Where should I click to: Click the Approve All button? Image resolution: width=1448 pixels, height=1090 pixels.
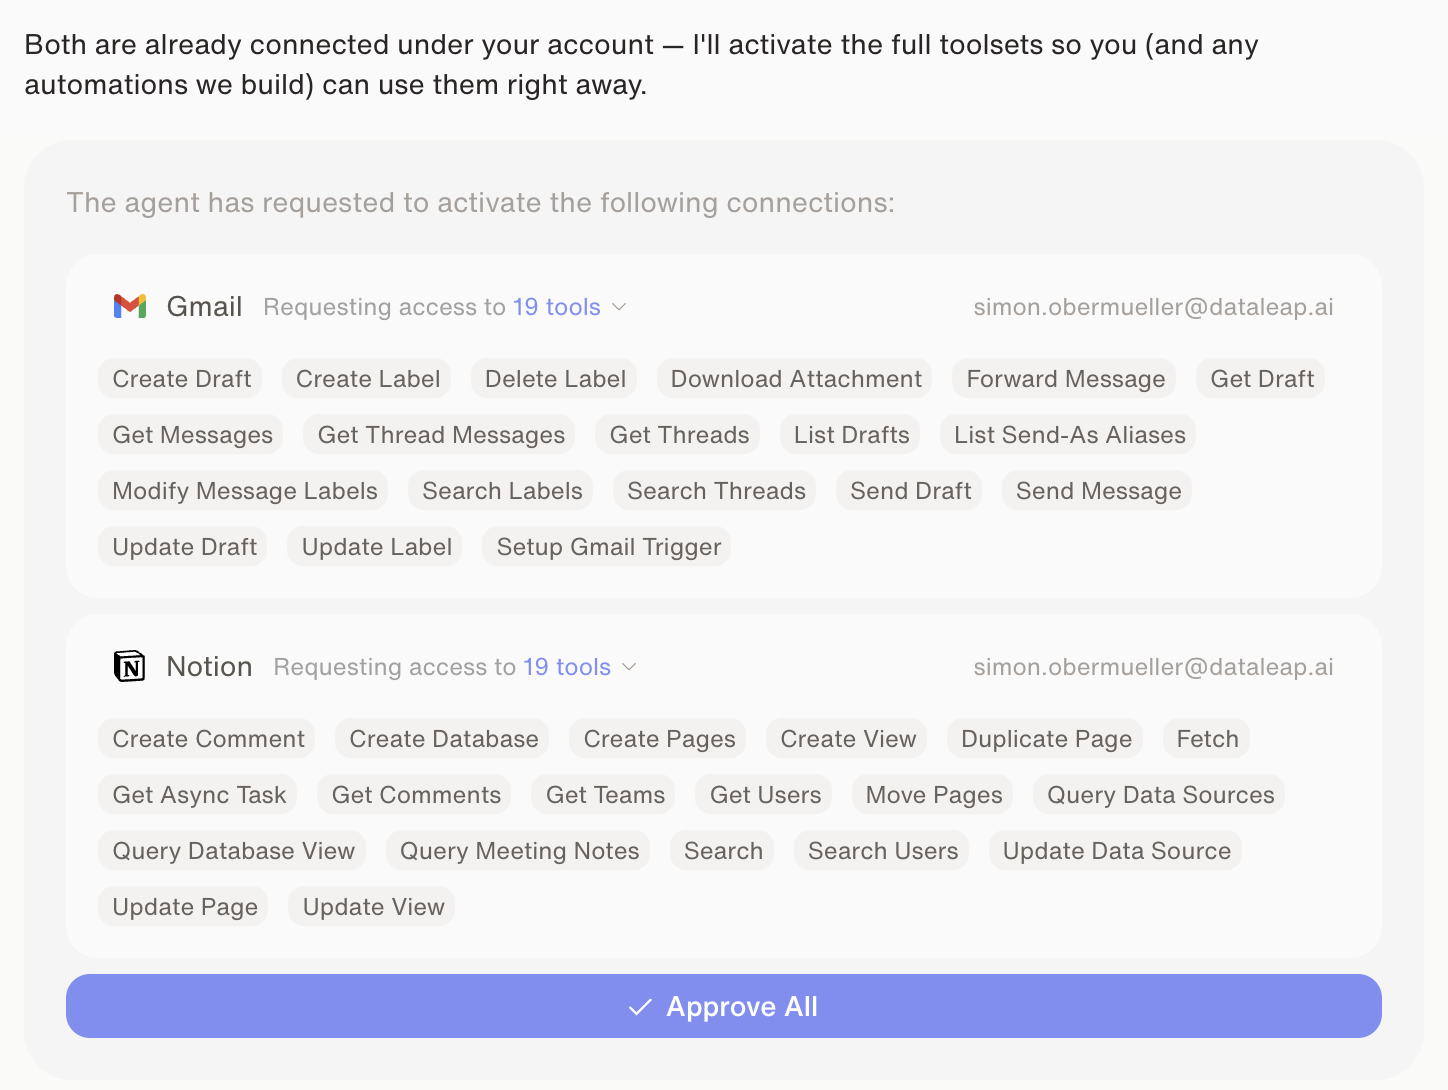point(724,1006)
